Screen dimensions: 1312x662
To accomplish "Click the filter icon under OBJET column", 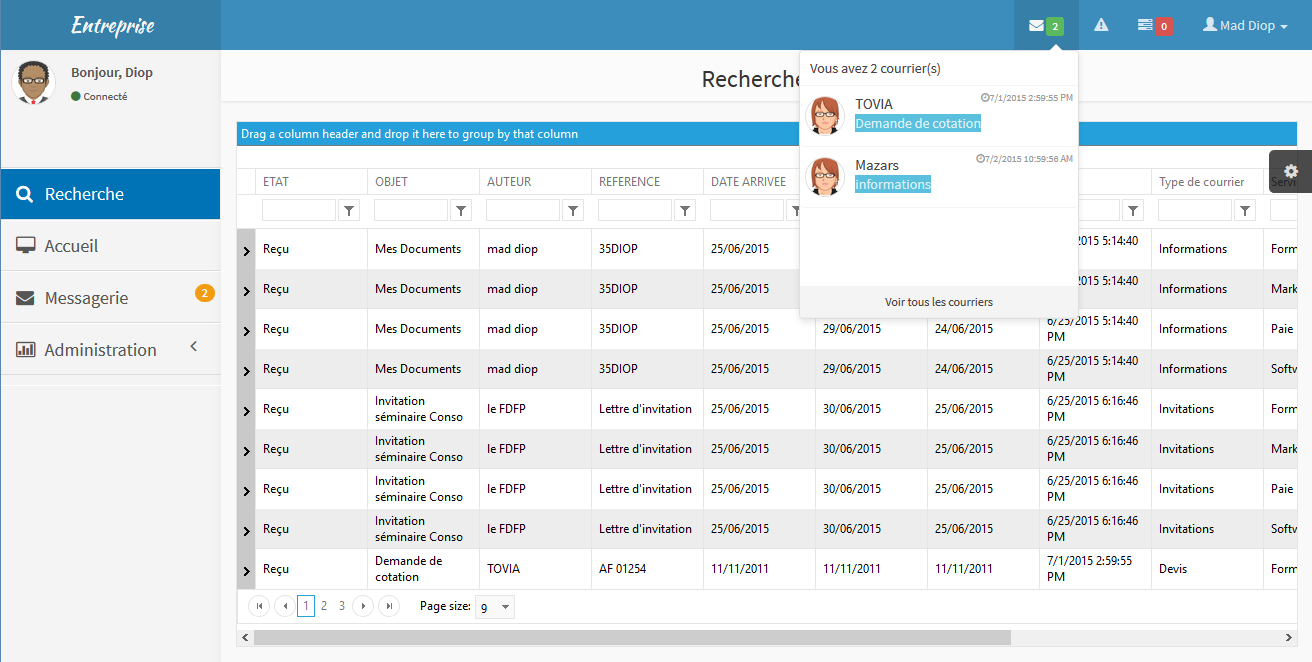I will click(x=461, y=210).
